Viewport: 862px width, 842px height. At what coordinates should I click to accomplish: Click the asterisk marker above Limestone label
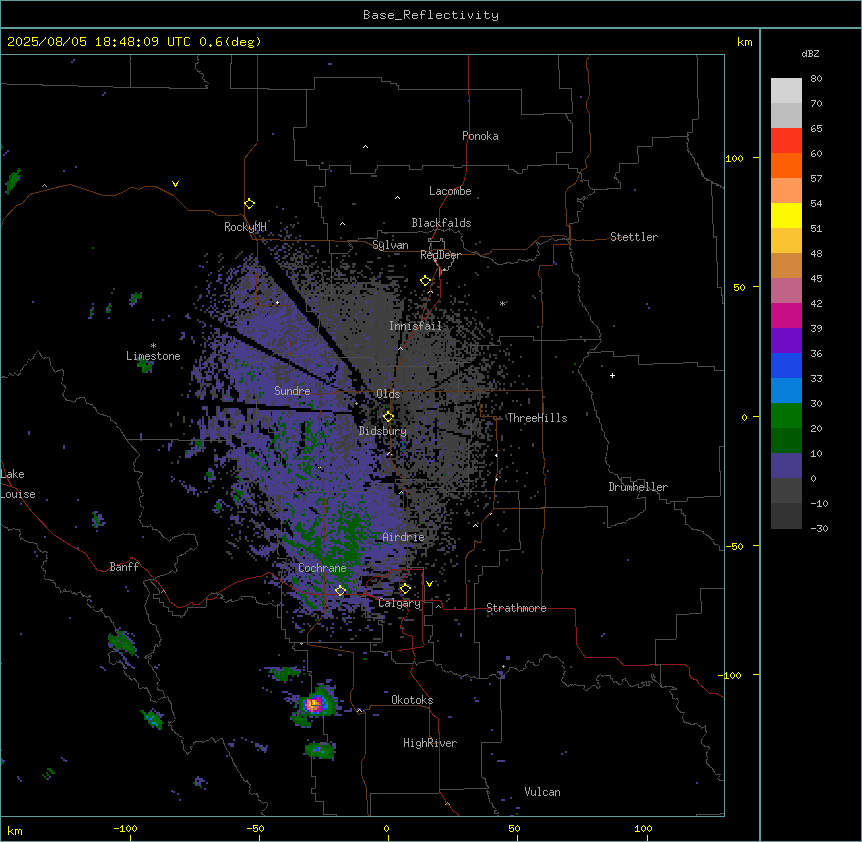[x=153, y=345]
